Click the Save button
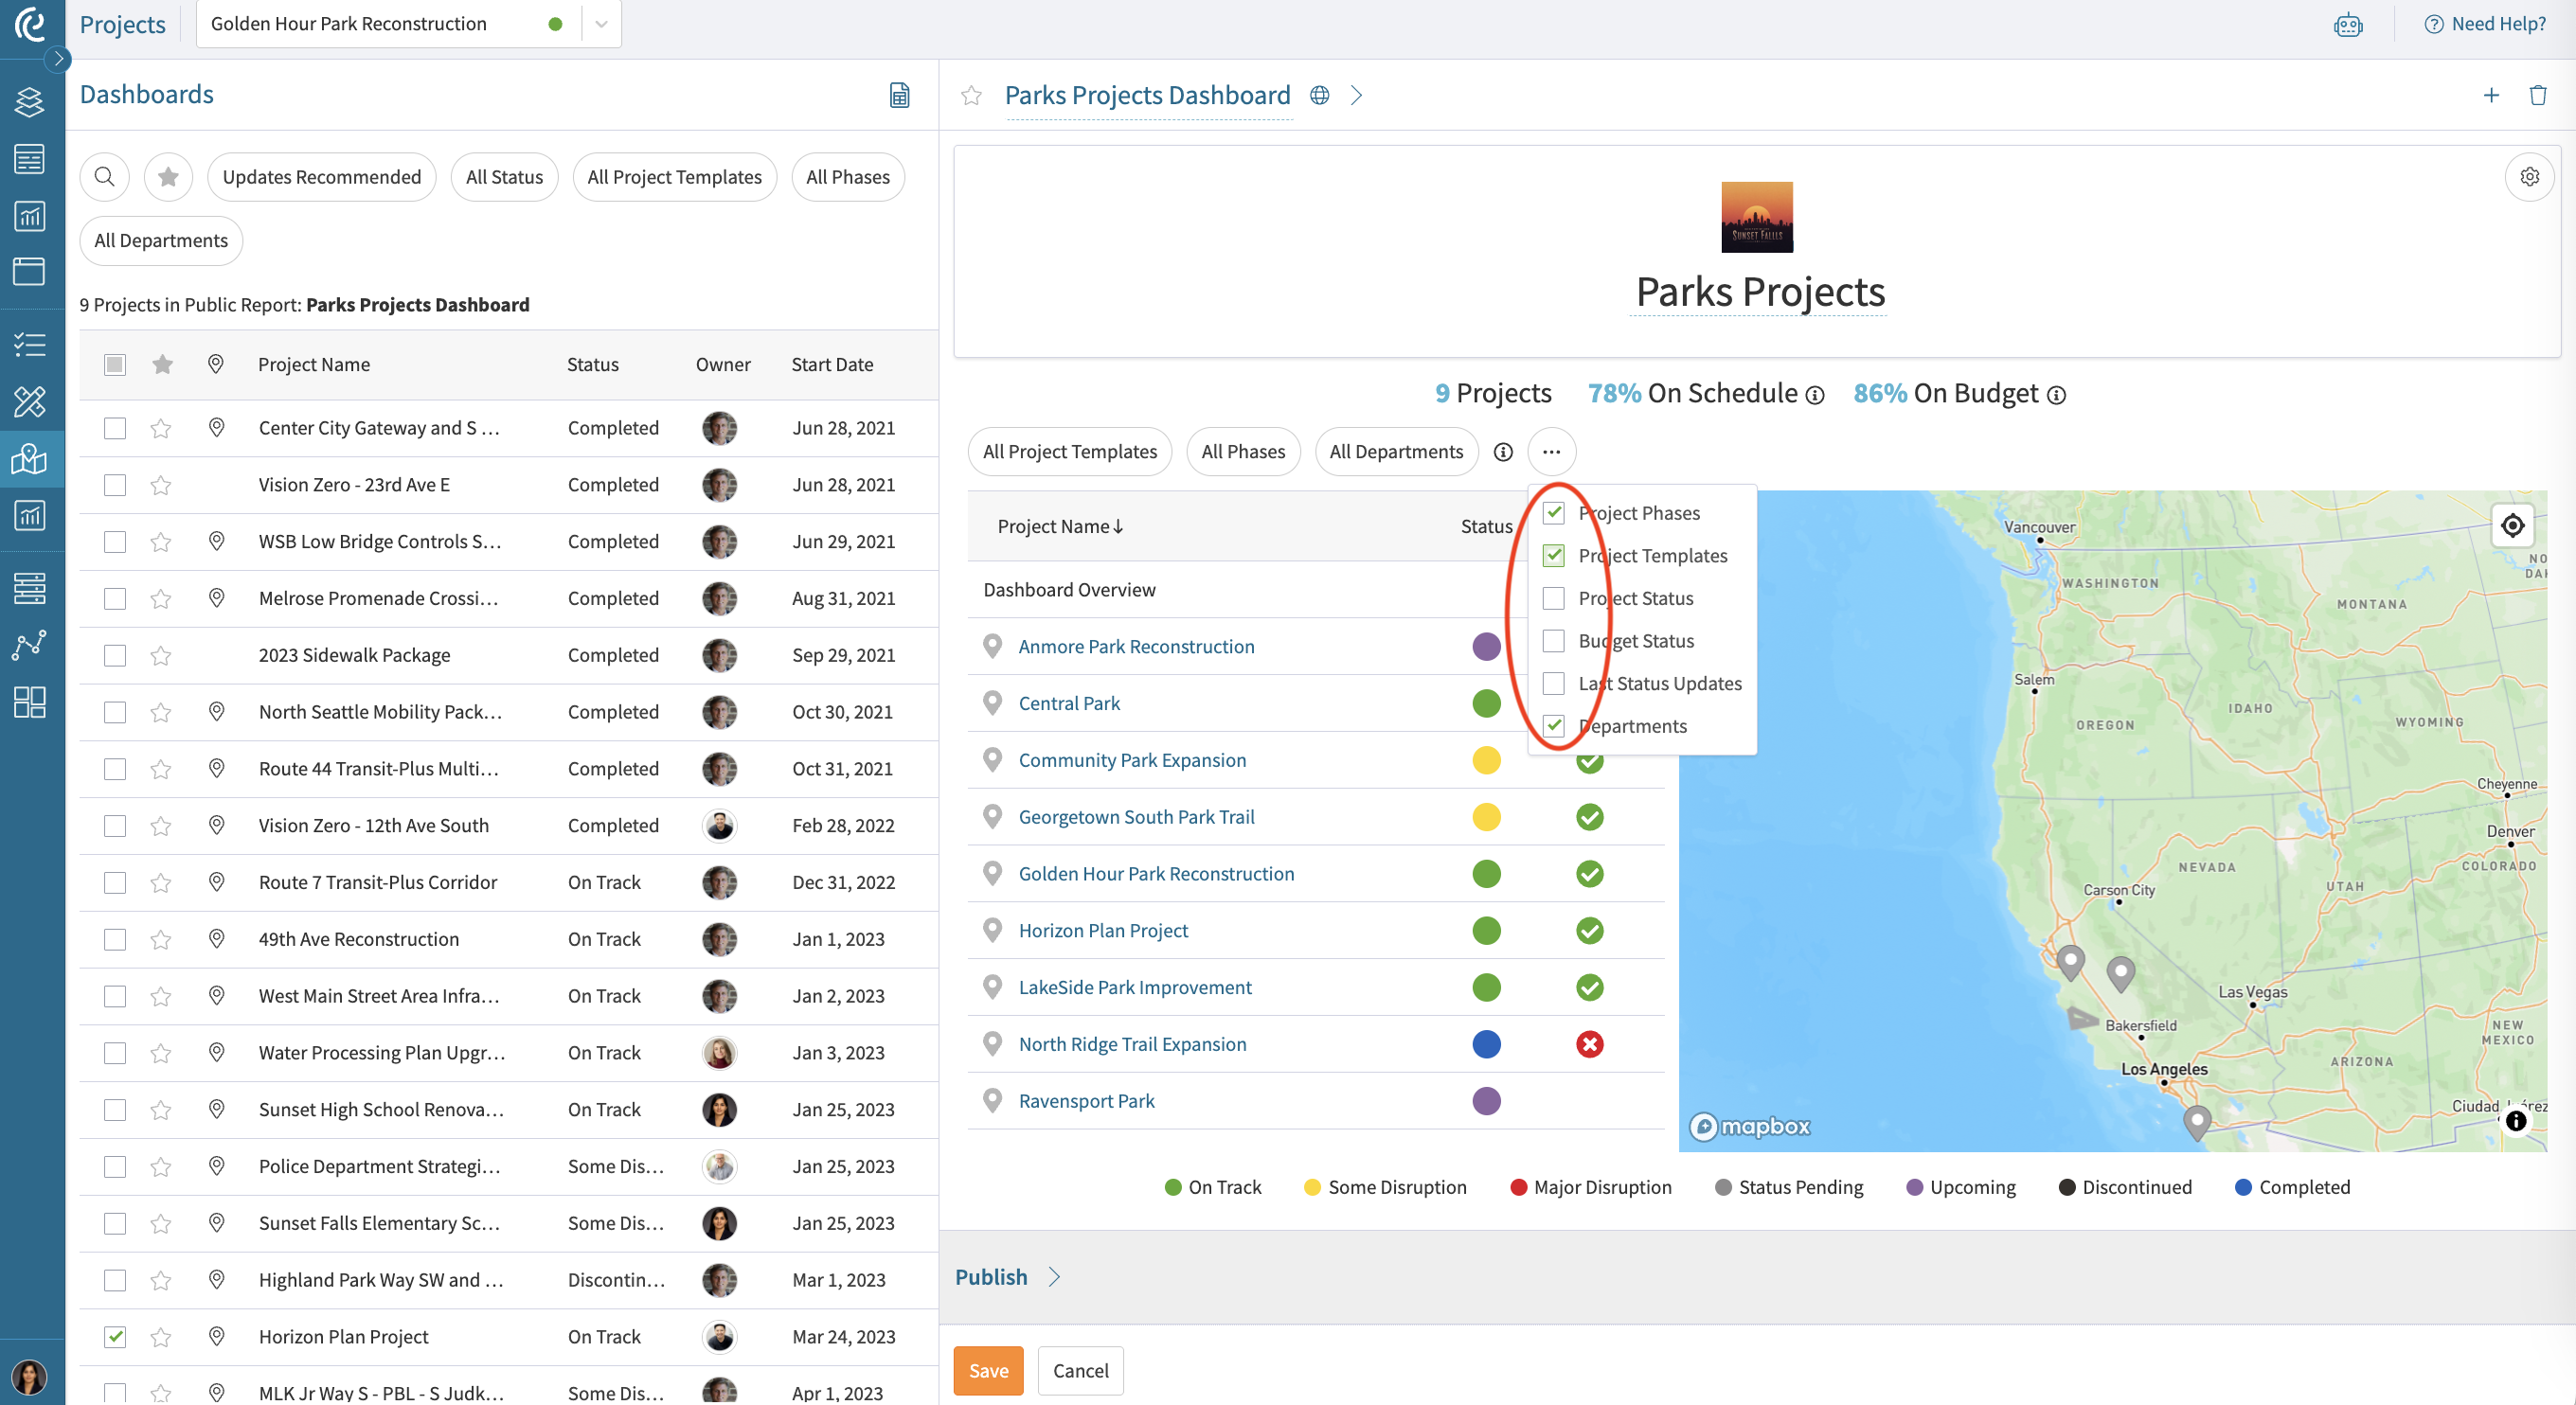Image resolution: width=2576 pixels, height=1405 pixels. pyautogui.click(x=988, y=1371)
